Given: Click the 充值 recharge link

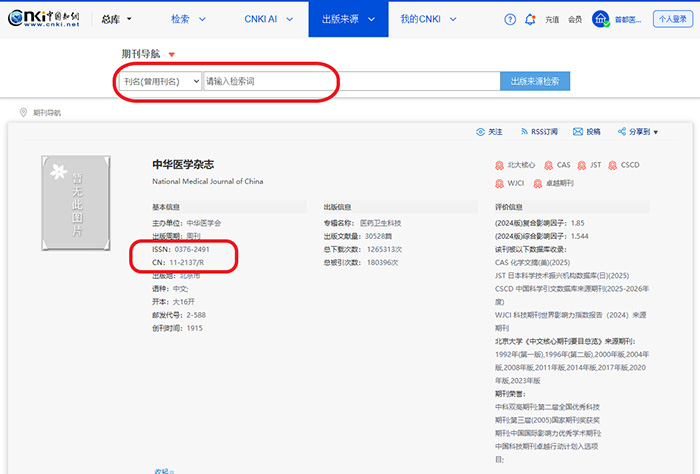Looking at the screenshot, I should click(x=552, y=19).
